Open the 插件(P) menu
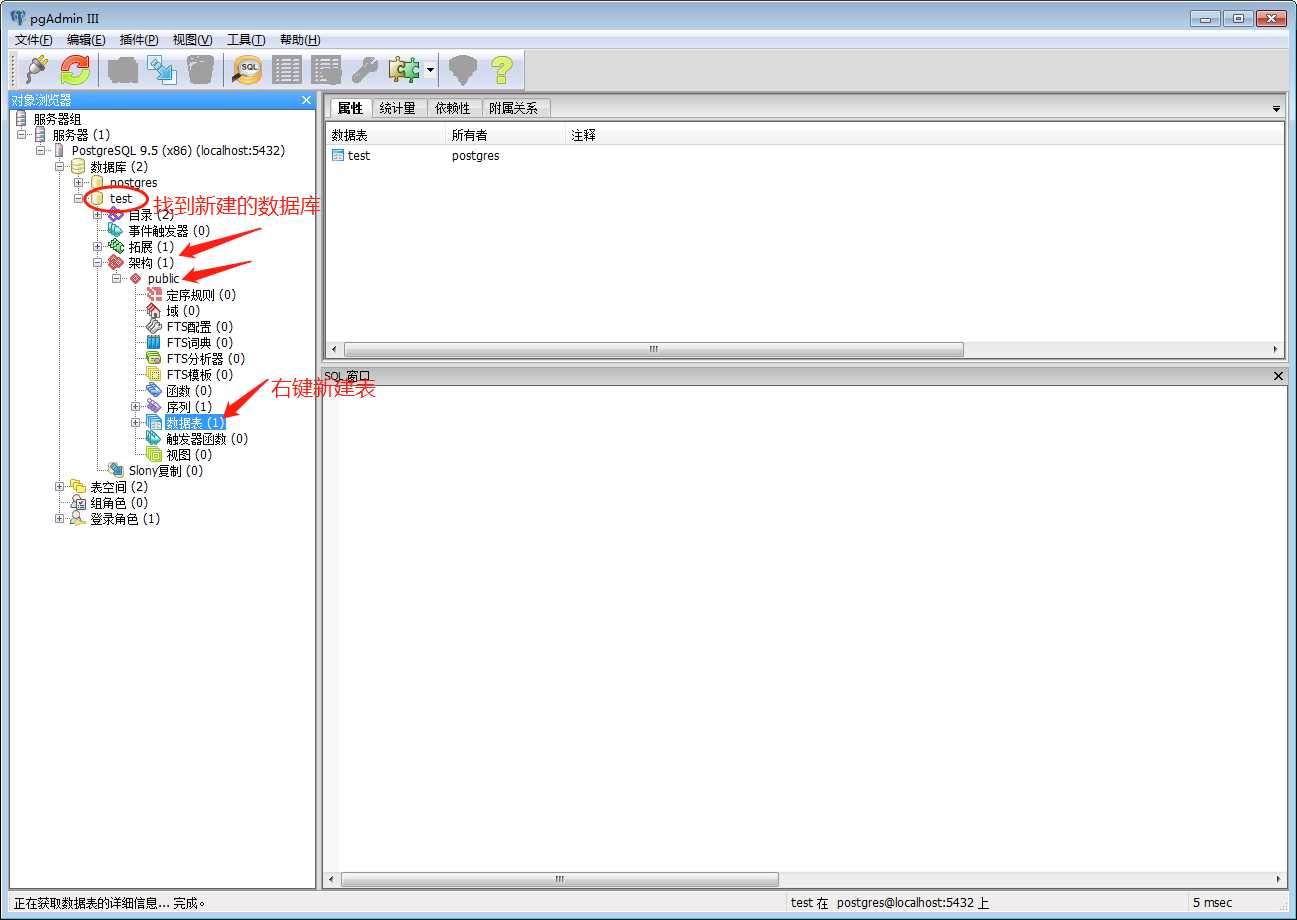This screenshot has height=920, width=1297. click(139, 39)
